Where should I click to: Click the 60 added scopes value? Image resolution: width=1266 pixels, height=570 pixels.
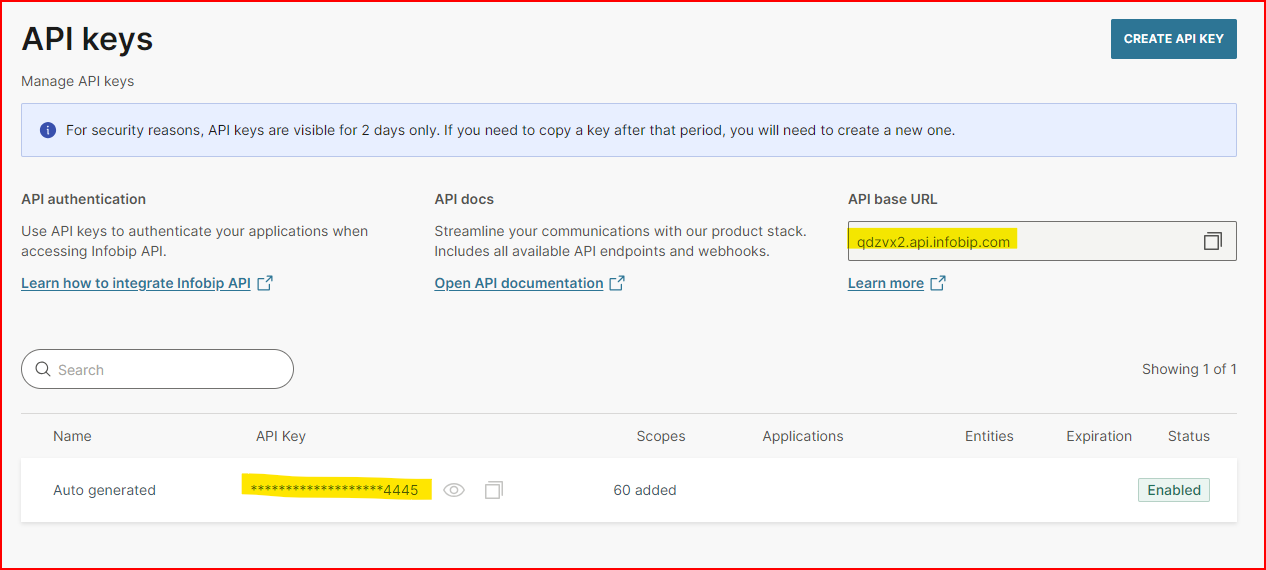pos(645,490)
